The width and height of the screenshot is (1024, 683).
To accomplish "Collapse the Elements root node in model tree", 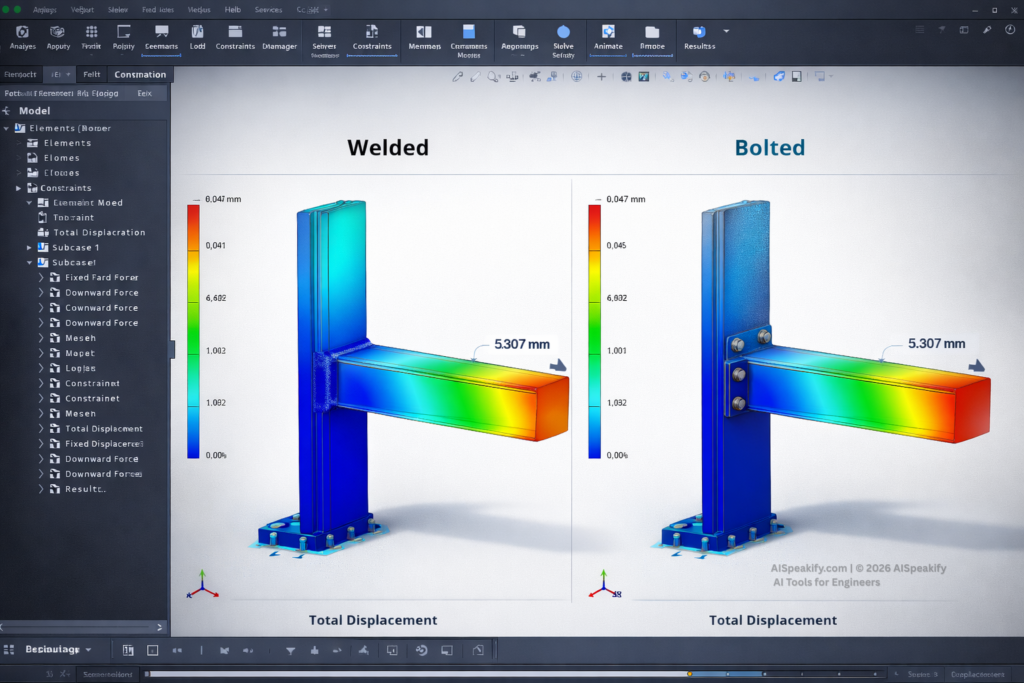I will click(x=8, y=128).
